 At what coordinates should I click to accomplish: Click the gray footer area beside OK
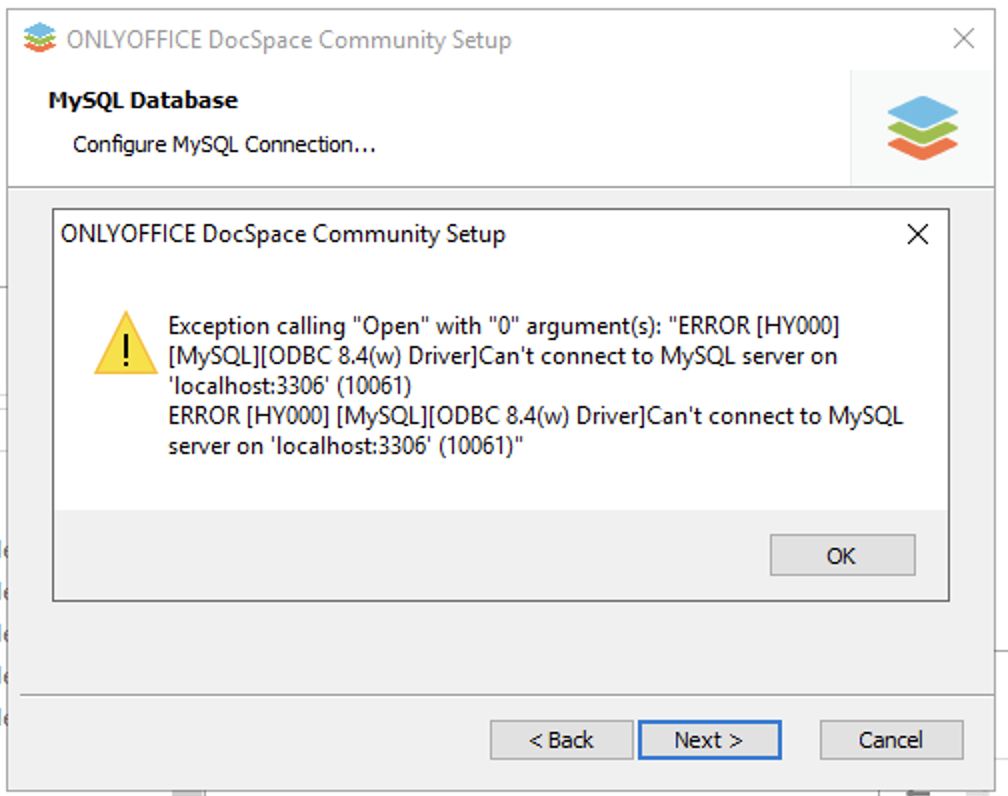point(411,555)
